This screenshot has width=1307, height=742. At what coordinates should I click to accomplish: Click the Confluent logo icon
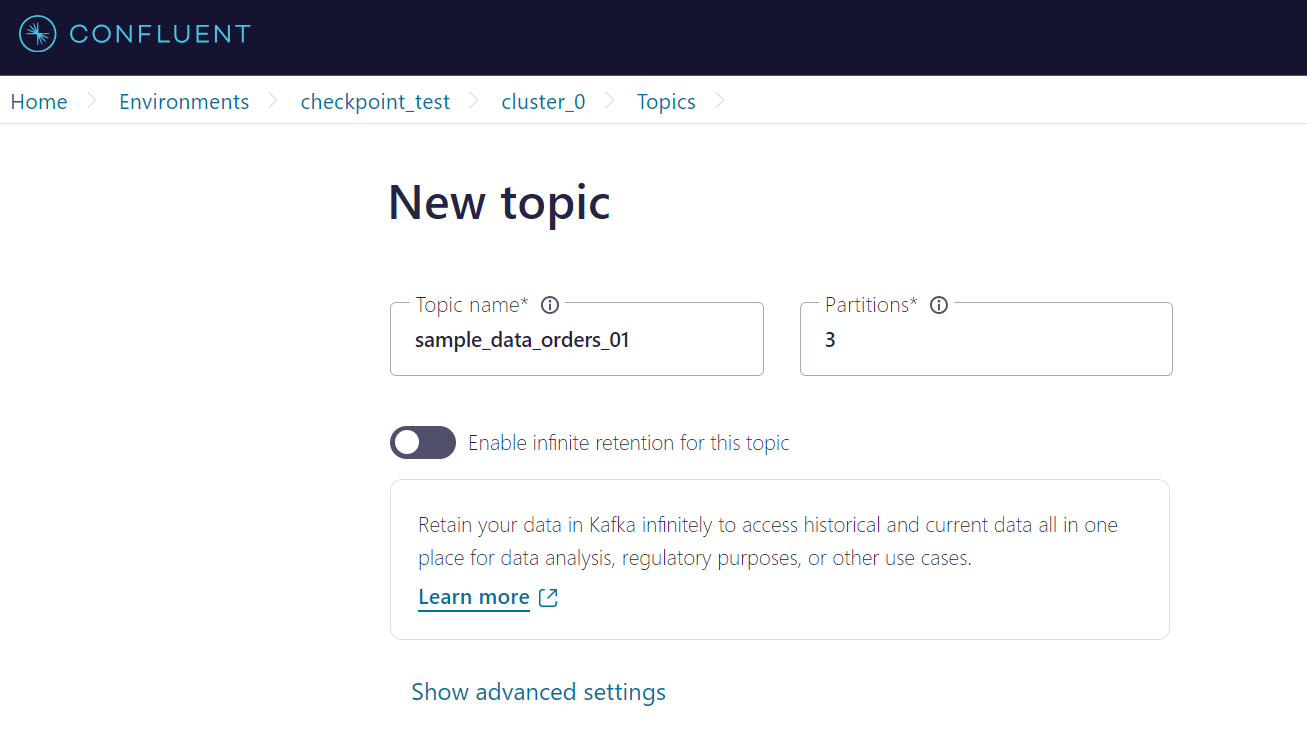38,34
